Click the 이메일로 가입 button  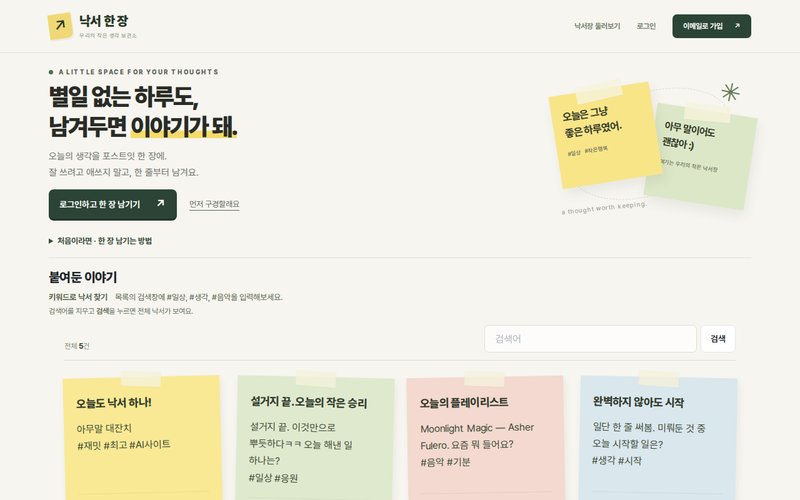click(x=711, y=26)
